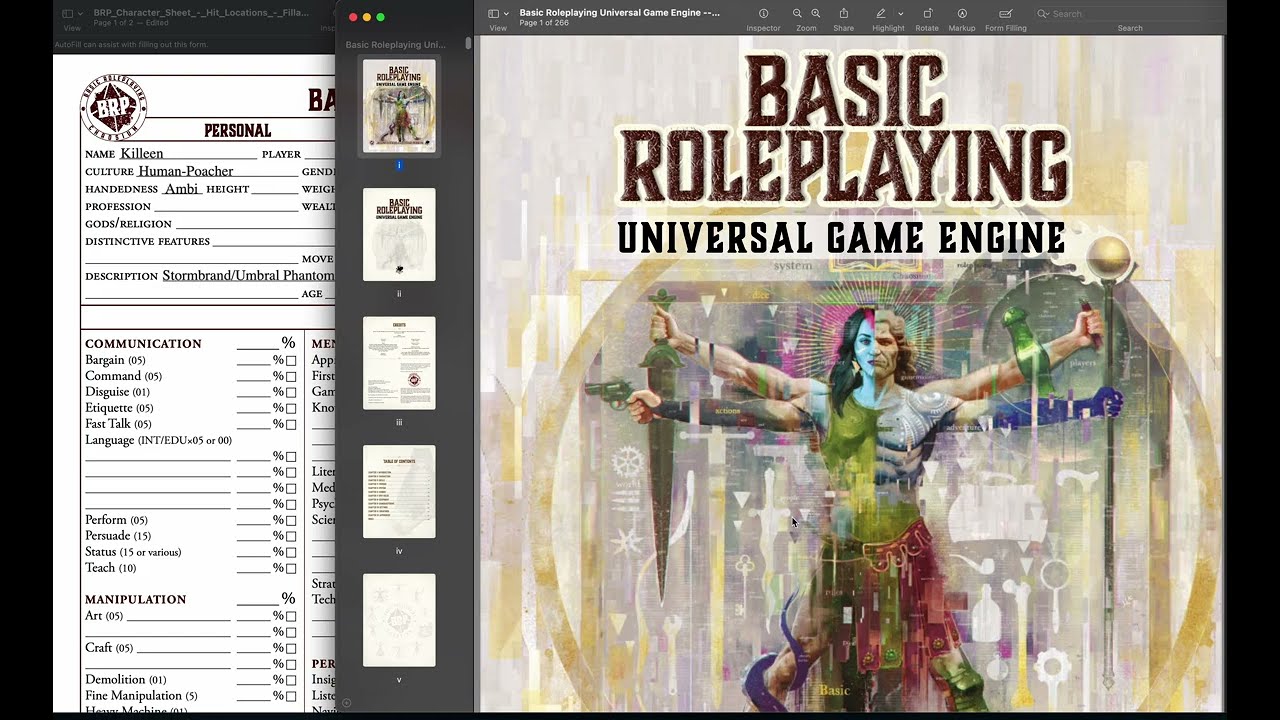Image resolution: width=1280 pixels, height=720 pixels.
Task: Select page v thumbnail
Action: point(399,620)
